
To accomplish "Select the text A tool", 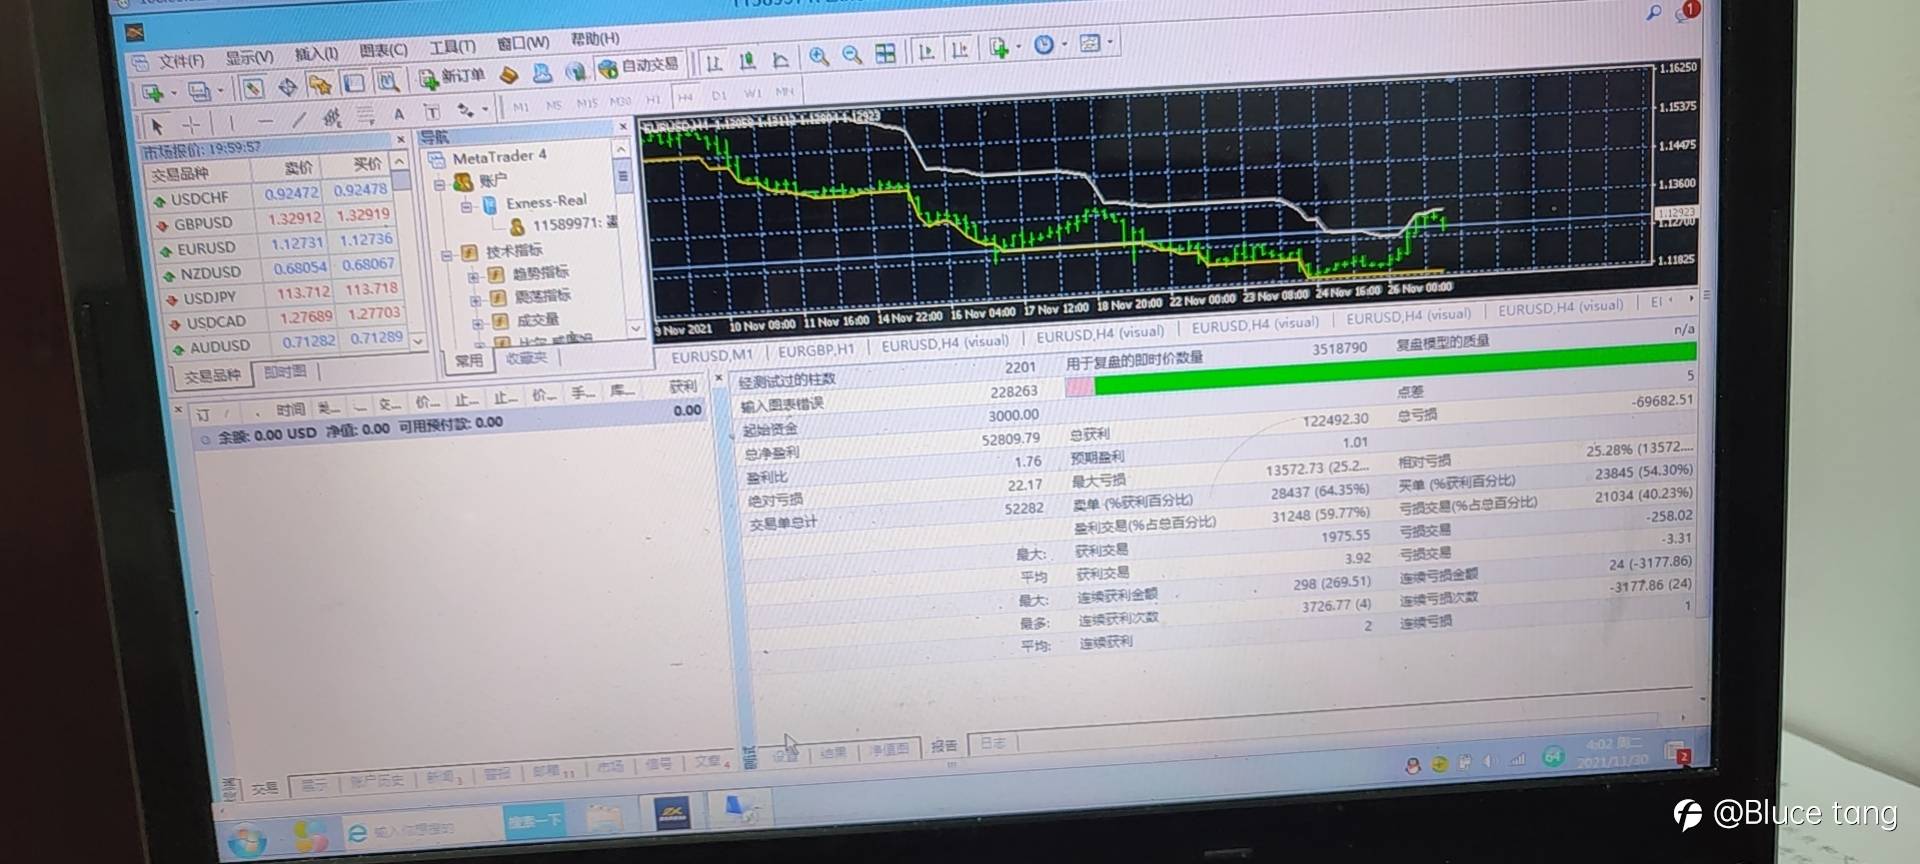I will pos(398,113).
